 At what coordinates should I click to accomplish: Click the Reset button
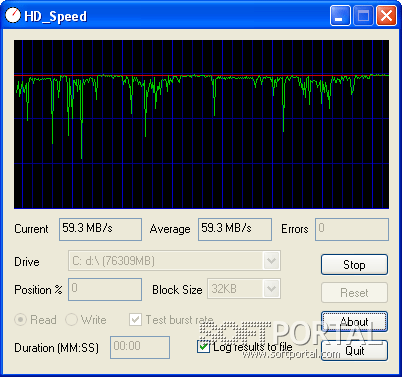click(354, 293)
